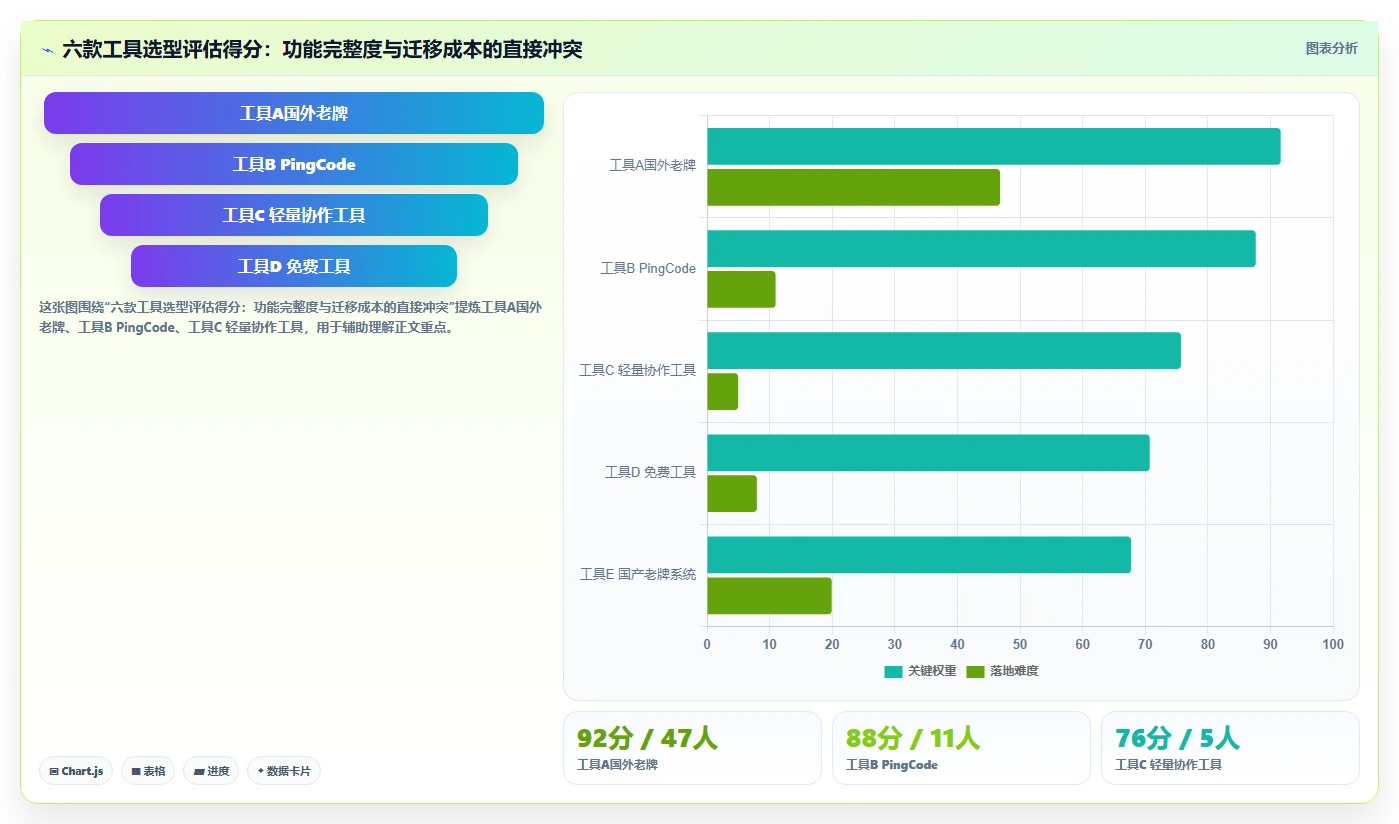Click the teal 关键权重 legend color box
The image size is (1399, 824).
(x=893, y=671)
